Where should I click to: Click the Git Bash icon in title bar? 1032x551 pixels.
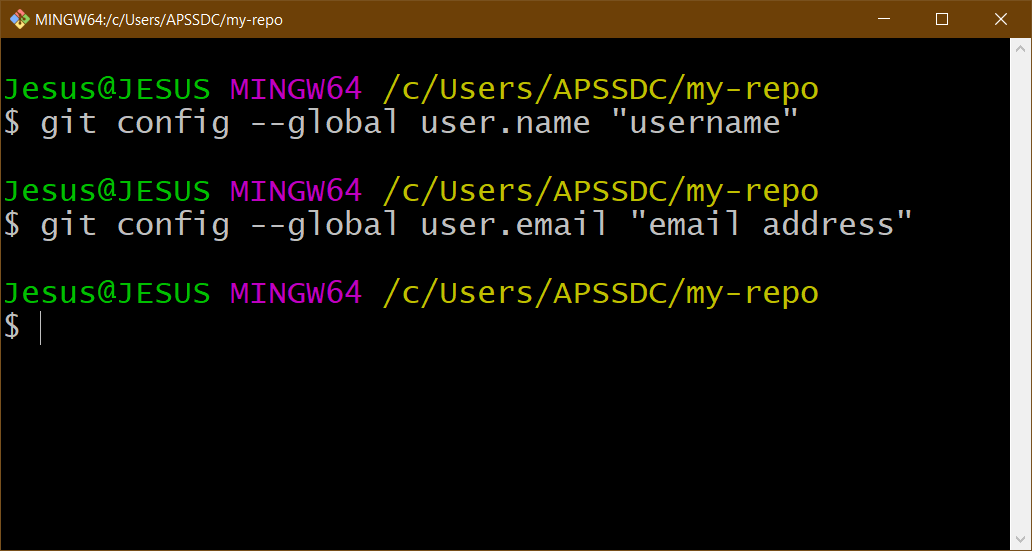pos(19,19)
